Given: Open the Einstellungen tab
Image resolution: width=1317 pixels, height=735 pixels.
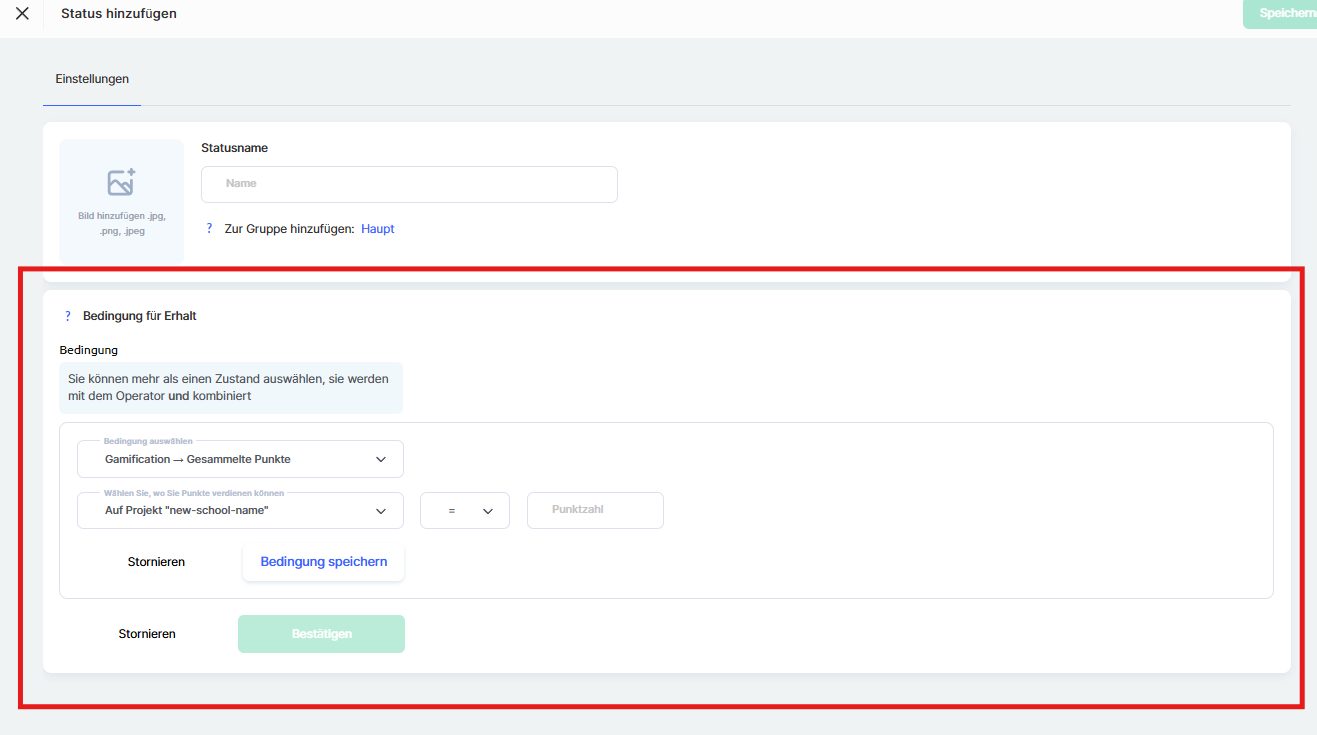Looking at the screenshot, I should [92, 79].
